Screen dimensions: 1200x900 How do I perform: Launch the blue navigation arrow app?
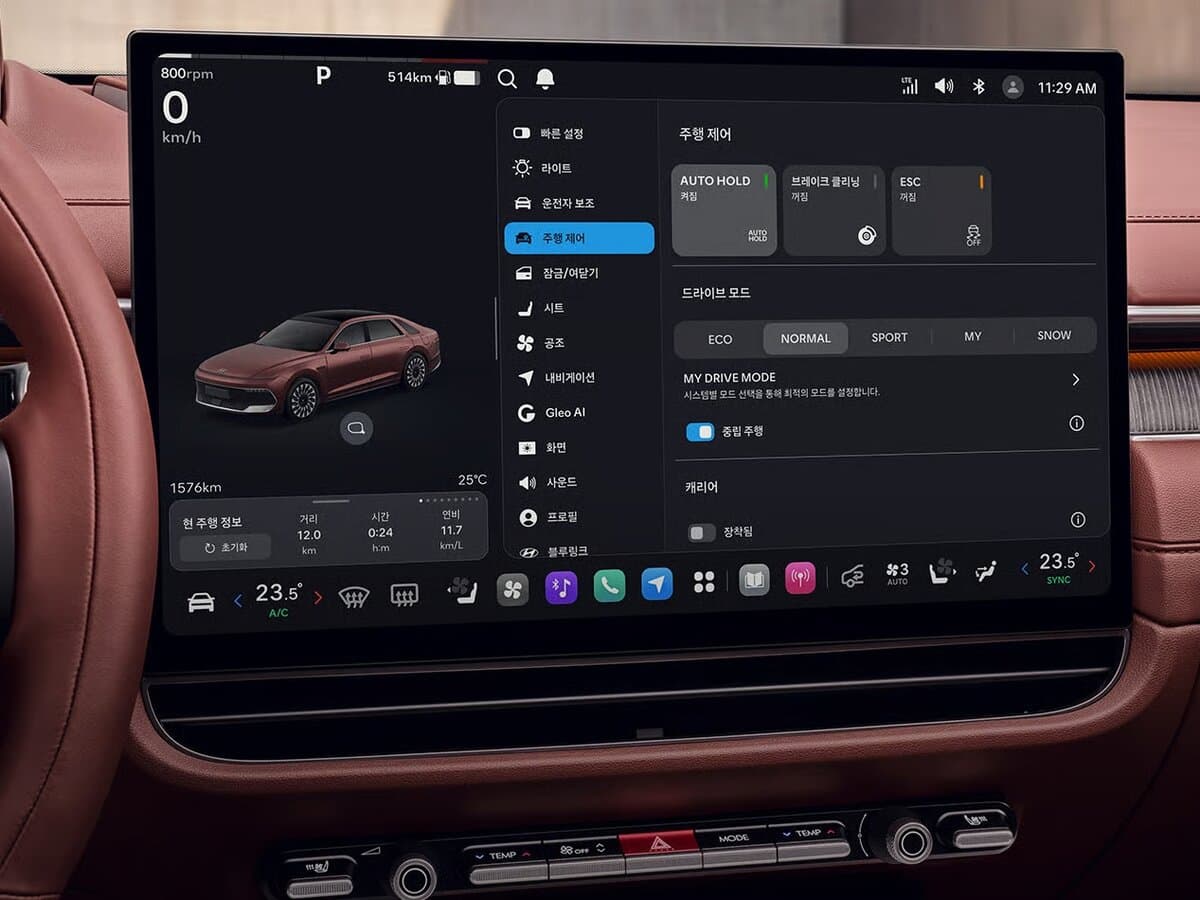[657, 584]
